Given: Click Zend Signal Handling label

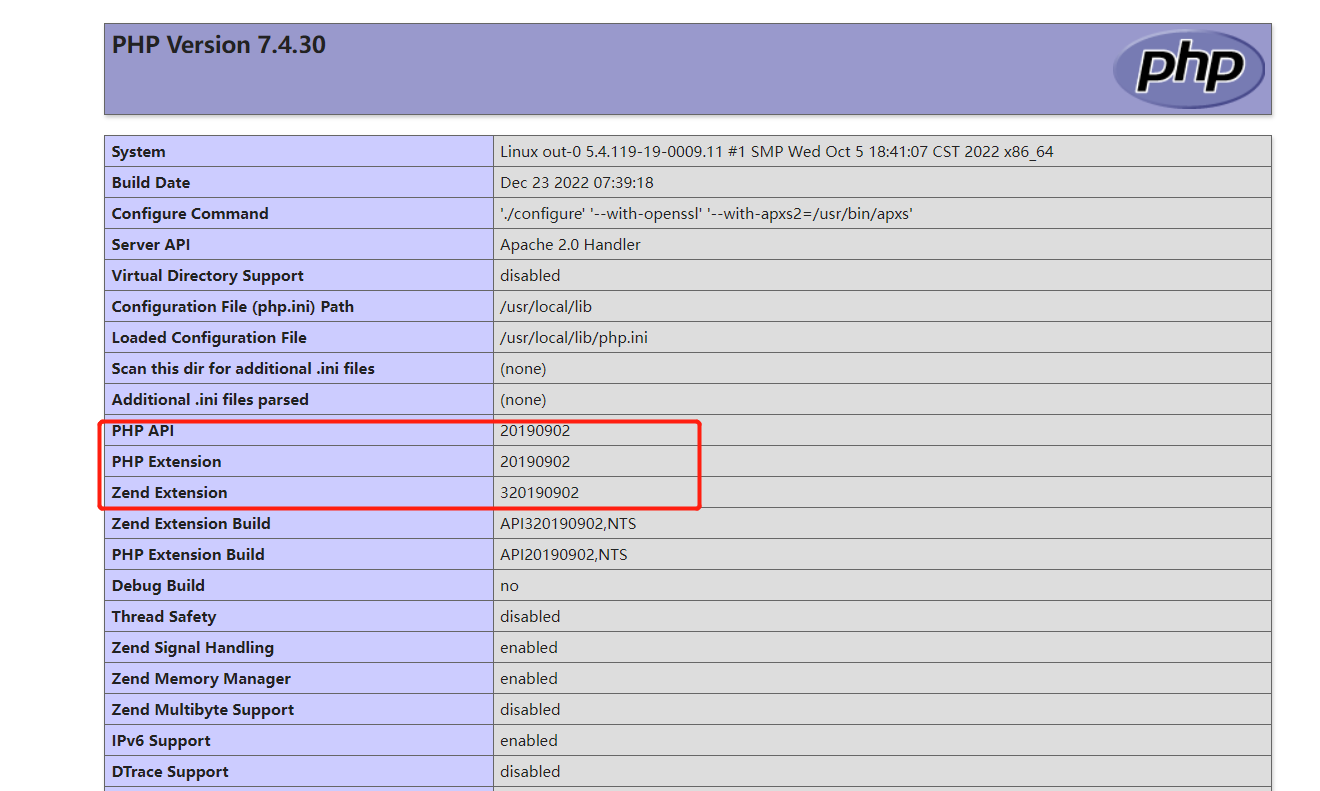Looking at the screenshot, I should coord(193,648).
